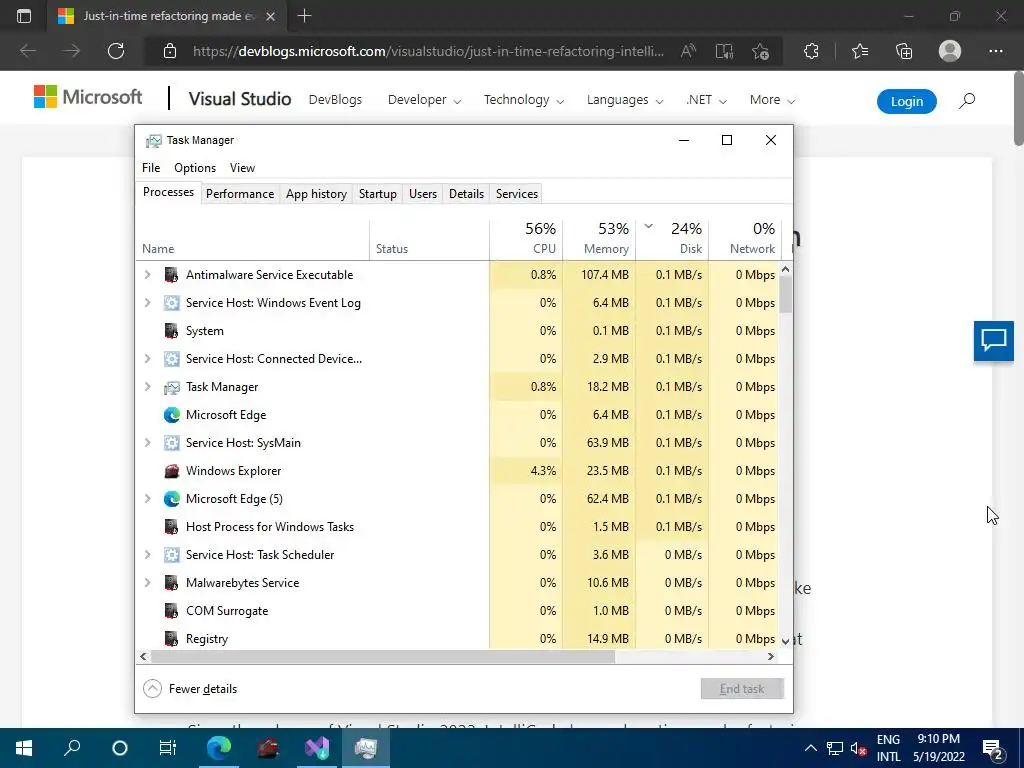1024x768 pixels.
Task: Expand Microsoft Edge (5) process group
Action: pyautogui.click(x=148, y=499)
